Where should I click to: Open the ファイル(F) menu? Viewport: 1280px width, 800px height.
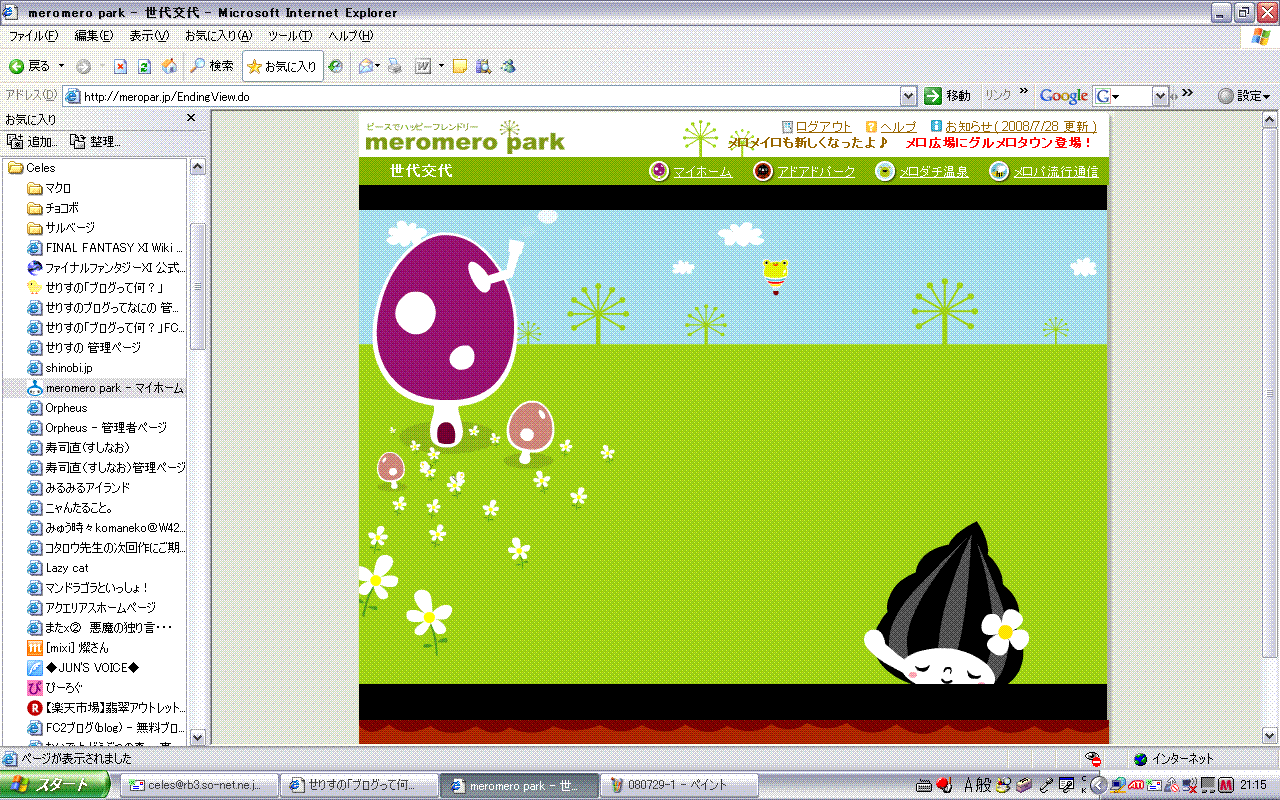(x=33, y=36)
